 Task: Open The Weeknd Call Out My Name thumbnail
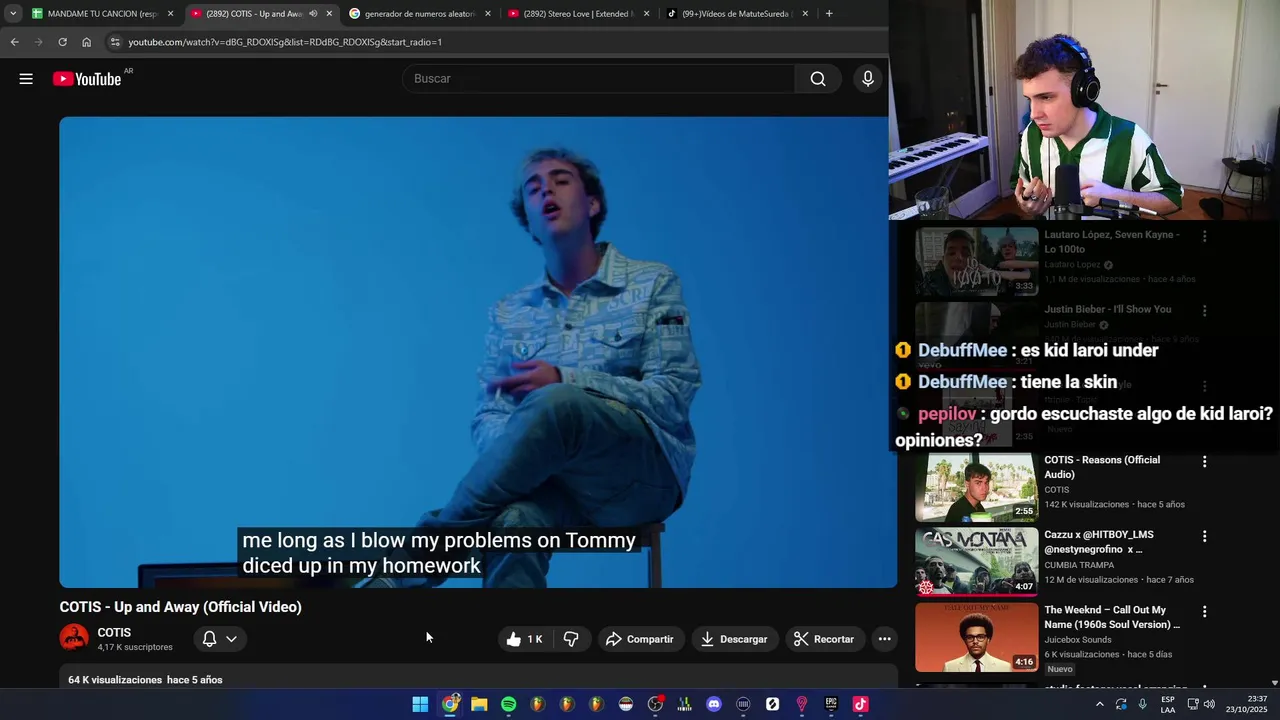(x=977, y=637)
